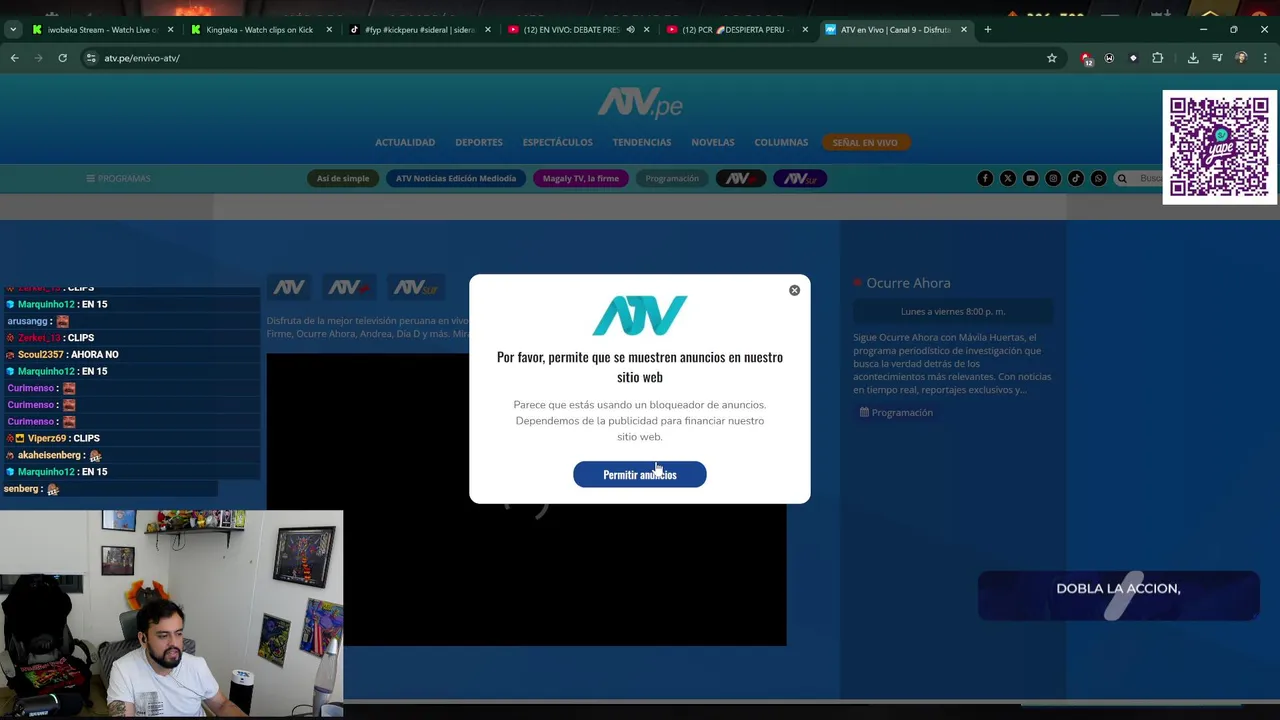This screenshot has height=720, width=1280.
Task: Click the Así de simple program pill
Action: 343,178
